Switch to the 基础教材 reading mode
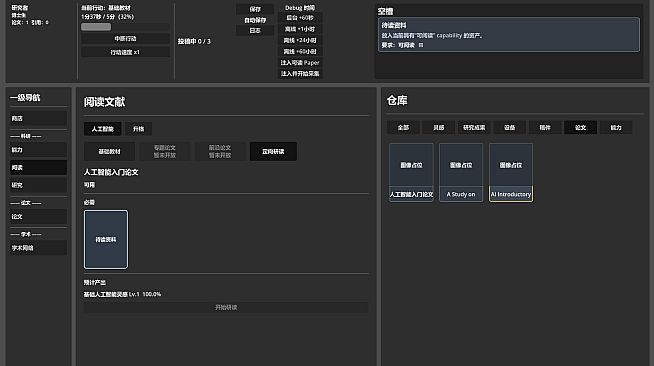654x366 pixels. coord(109,151)
